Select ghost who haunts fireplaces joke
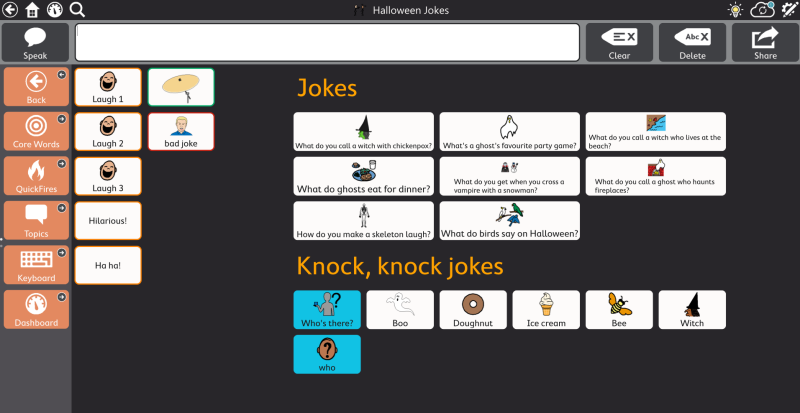Viewport: 800px width, 413px height. click(x=656, y=176)
